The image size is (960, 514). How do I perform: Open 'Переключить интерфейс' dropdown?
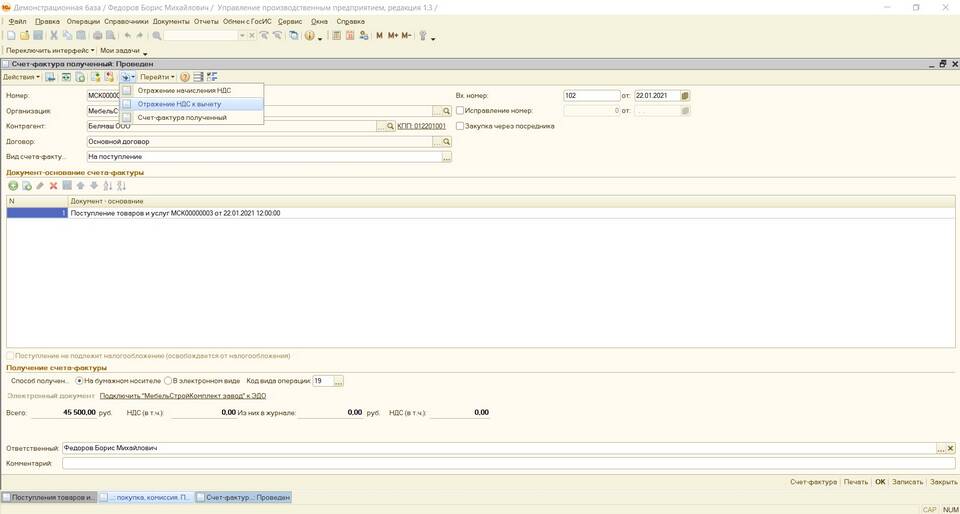pos(50,50)
